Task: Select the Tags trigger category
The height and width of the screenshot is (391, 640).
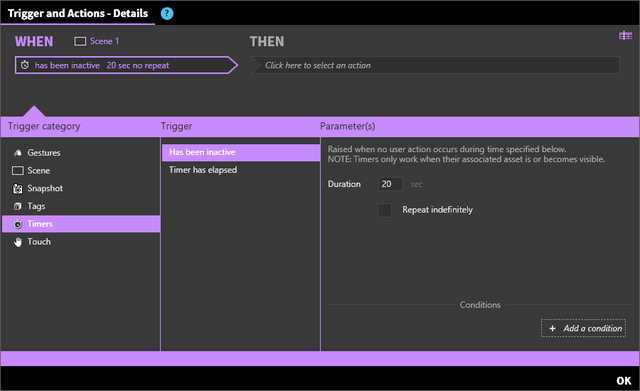Action: point(81,206)
